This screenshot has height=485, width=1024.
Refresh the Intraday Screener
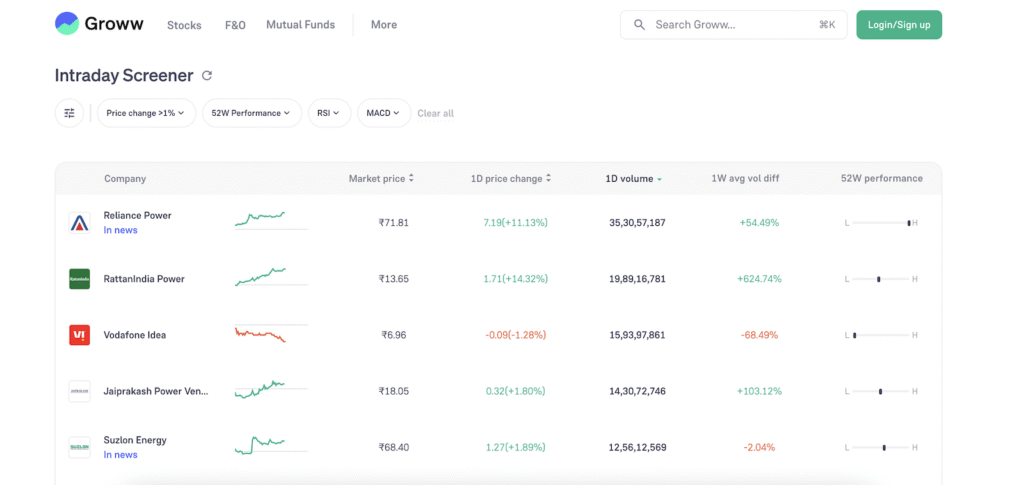click(x=207, y=76)
